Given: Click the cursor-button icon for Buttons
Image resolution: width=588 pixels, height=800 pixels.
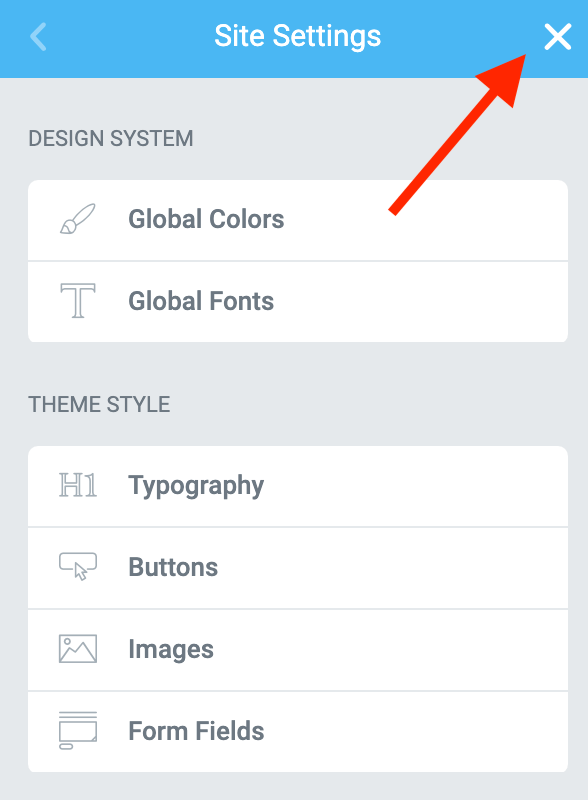Looking at the screenshot, I should click(x=78, y=566).
